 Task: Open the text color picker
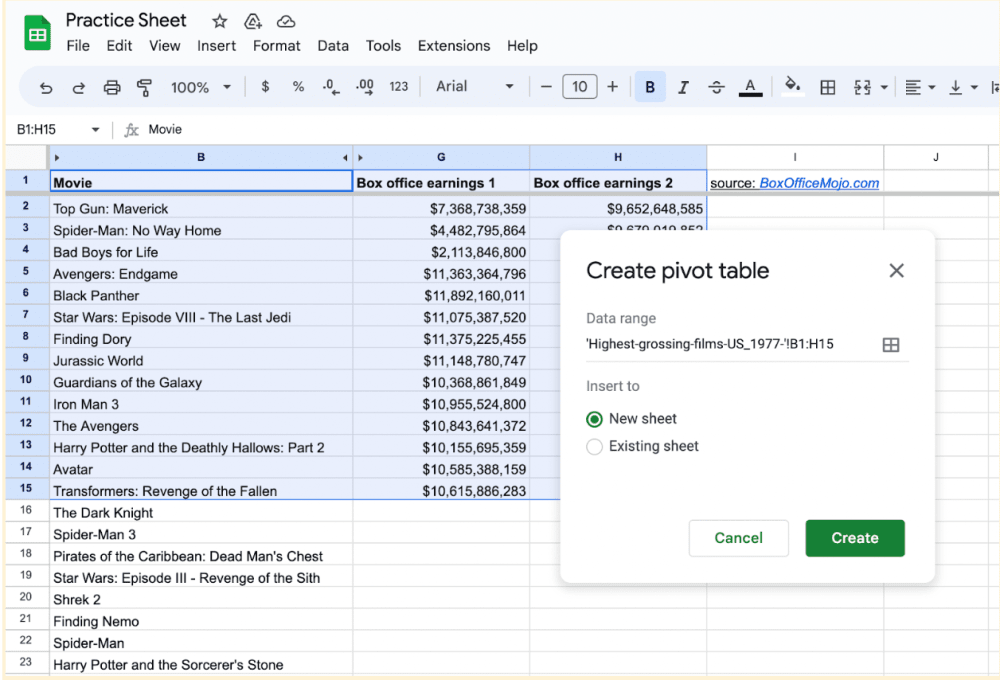750,87
